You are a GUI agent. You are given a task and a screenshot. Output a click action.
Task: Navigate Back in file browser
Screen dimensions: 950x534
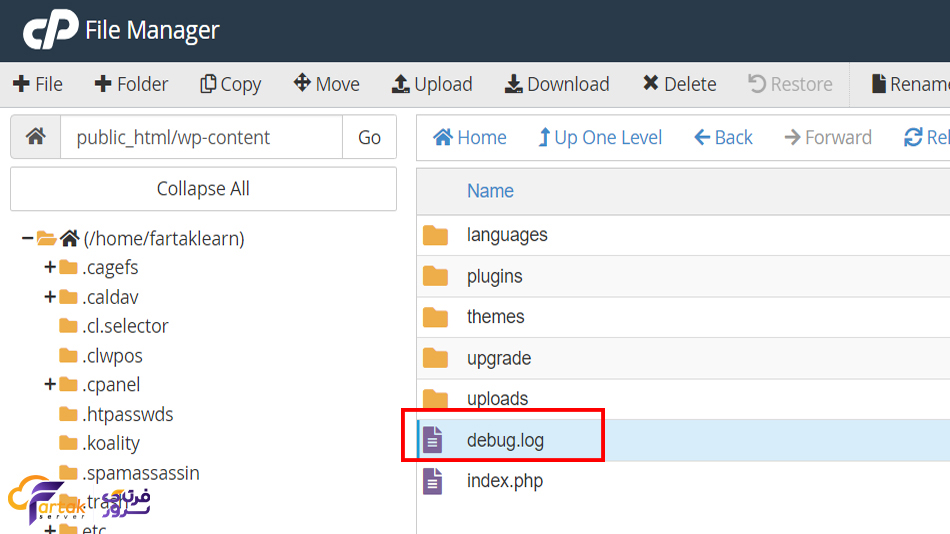pyautogui.click(x=723, y=137)
